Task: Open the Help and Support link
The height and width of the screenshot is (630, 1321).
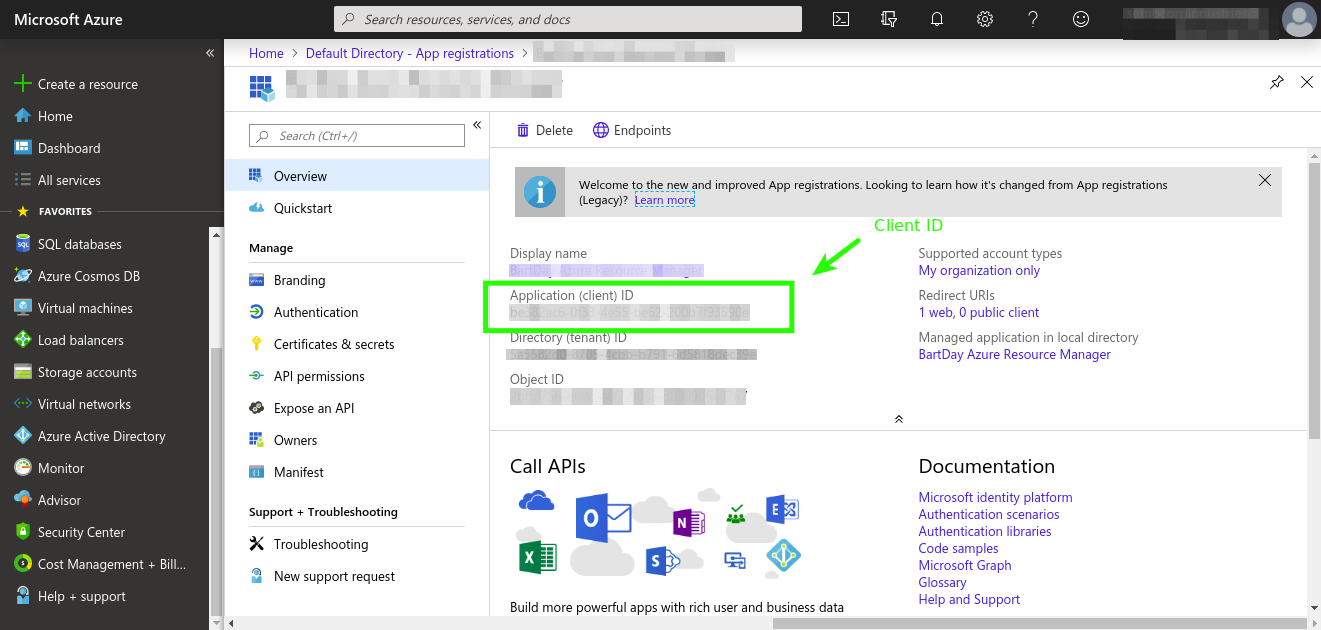Action: click(x=970, y=599)
